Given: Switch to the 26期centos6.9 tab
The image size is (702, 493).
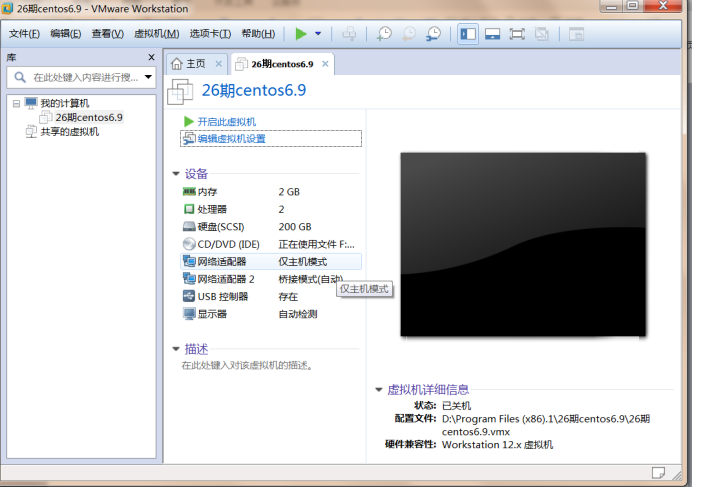Looking at the screenshot, I should pyautogui.click(x=282, y=64).
